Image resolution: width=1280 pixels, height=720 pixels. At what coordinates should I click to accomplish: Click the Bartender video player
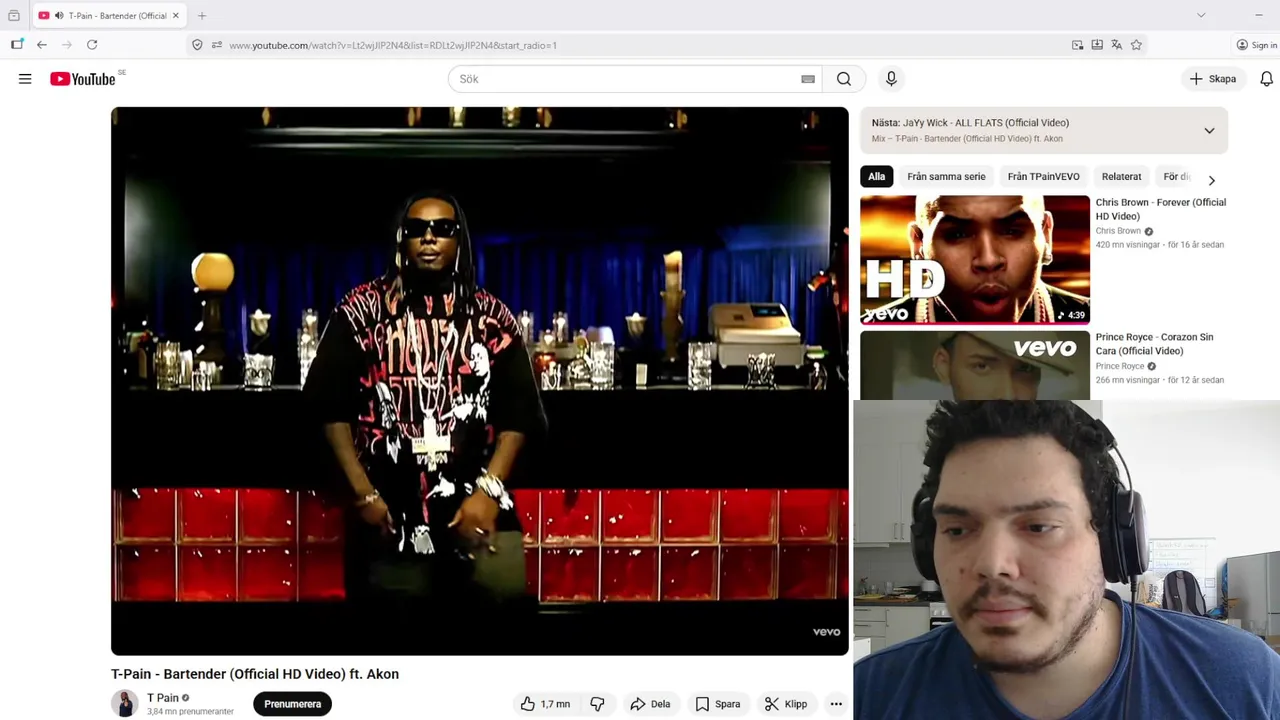(x=480, y=381)
